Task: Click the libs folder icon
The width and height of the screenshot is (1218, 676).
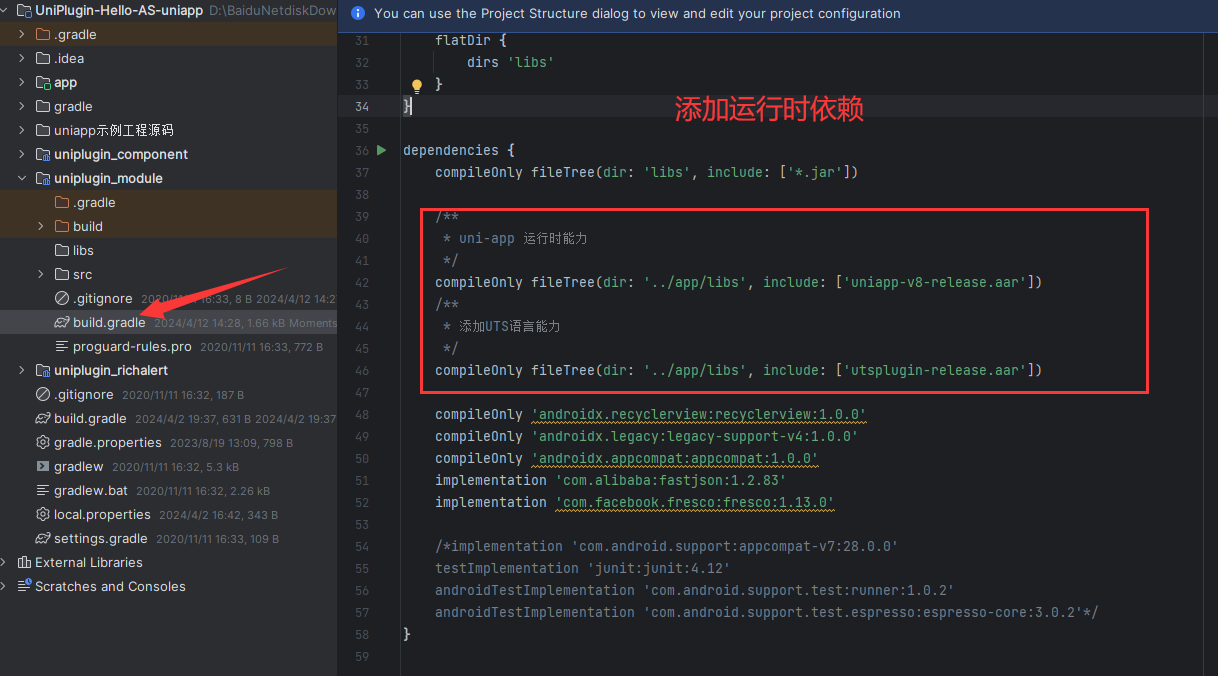Action: coord(62,250)
